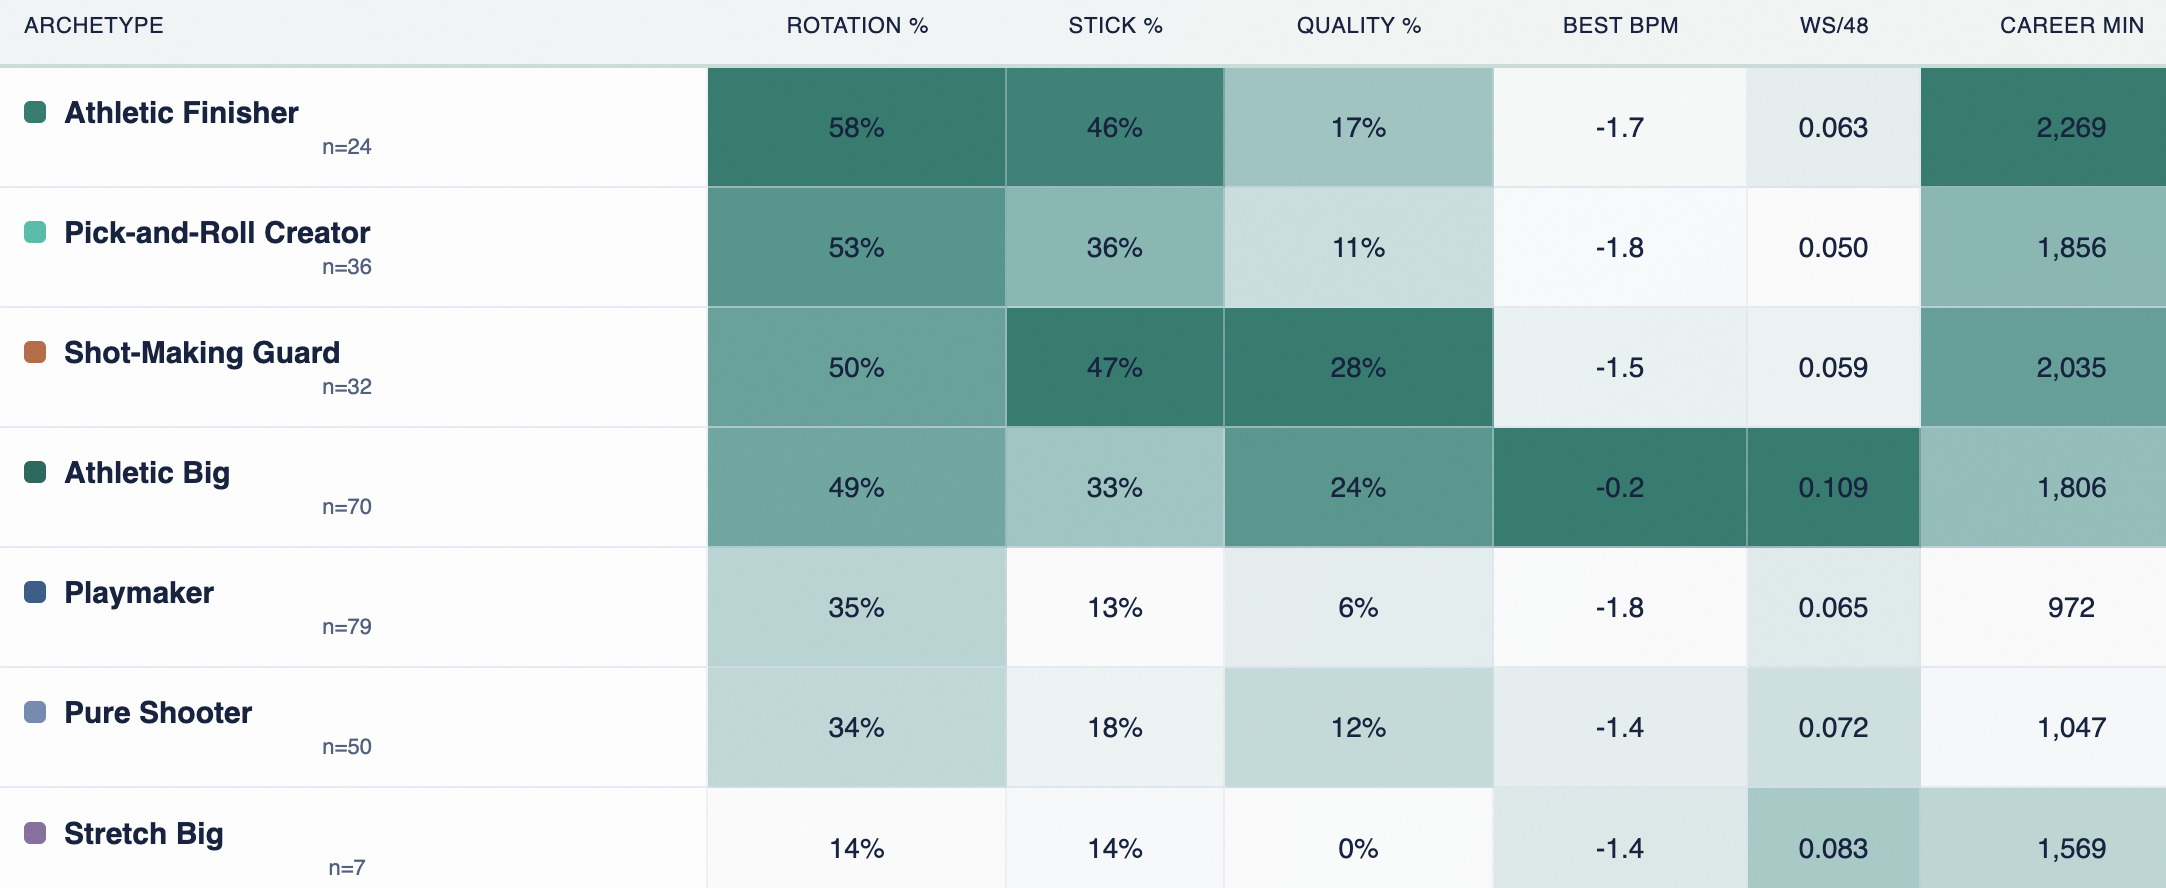Click the purple Stretch Big swatch
This screenshot has height=888, width=2166.
coord(35,833)
